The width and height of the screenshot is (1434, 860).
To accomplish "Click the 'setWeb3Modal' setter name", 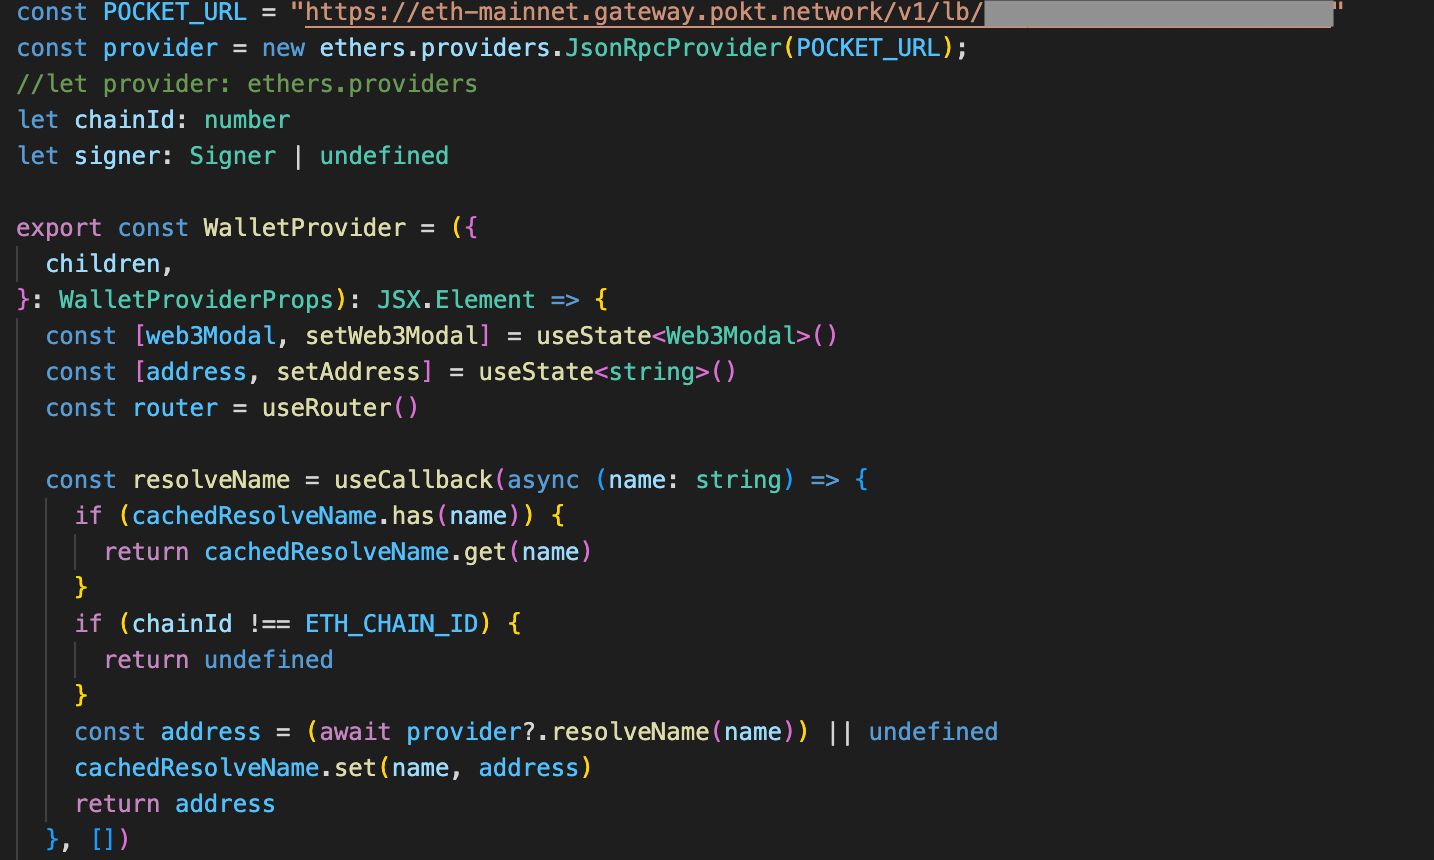I will 391,336.
